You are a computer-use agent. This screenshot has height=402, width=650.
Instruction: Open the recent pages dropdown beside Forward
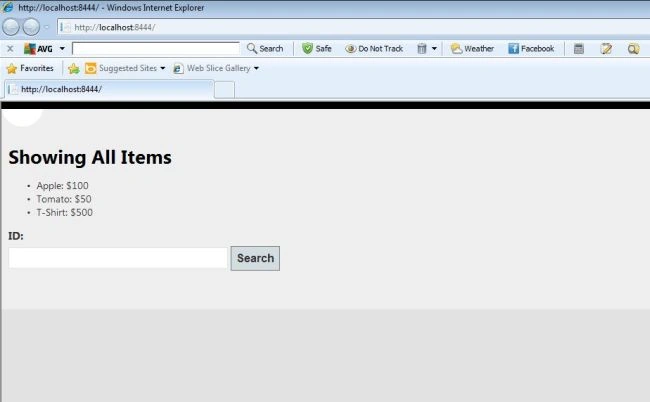[x=46, y=27]
